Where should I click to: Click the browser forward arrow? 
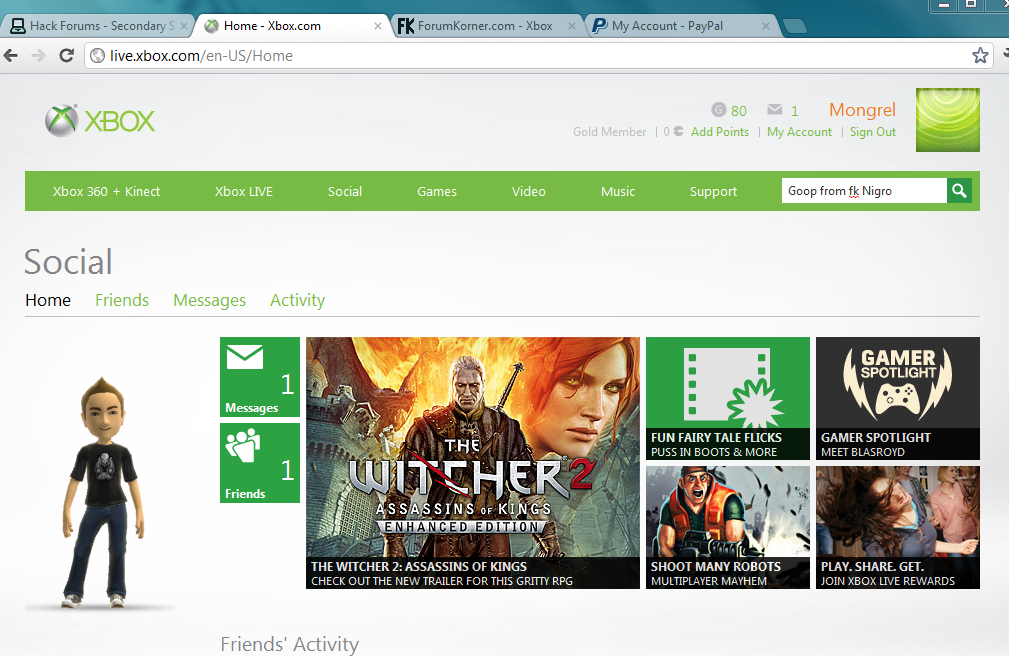[39, 56]
